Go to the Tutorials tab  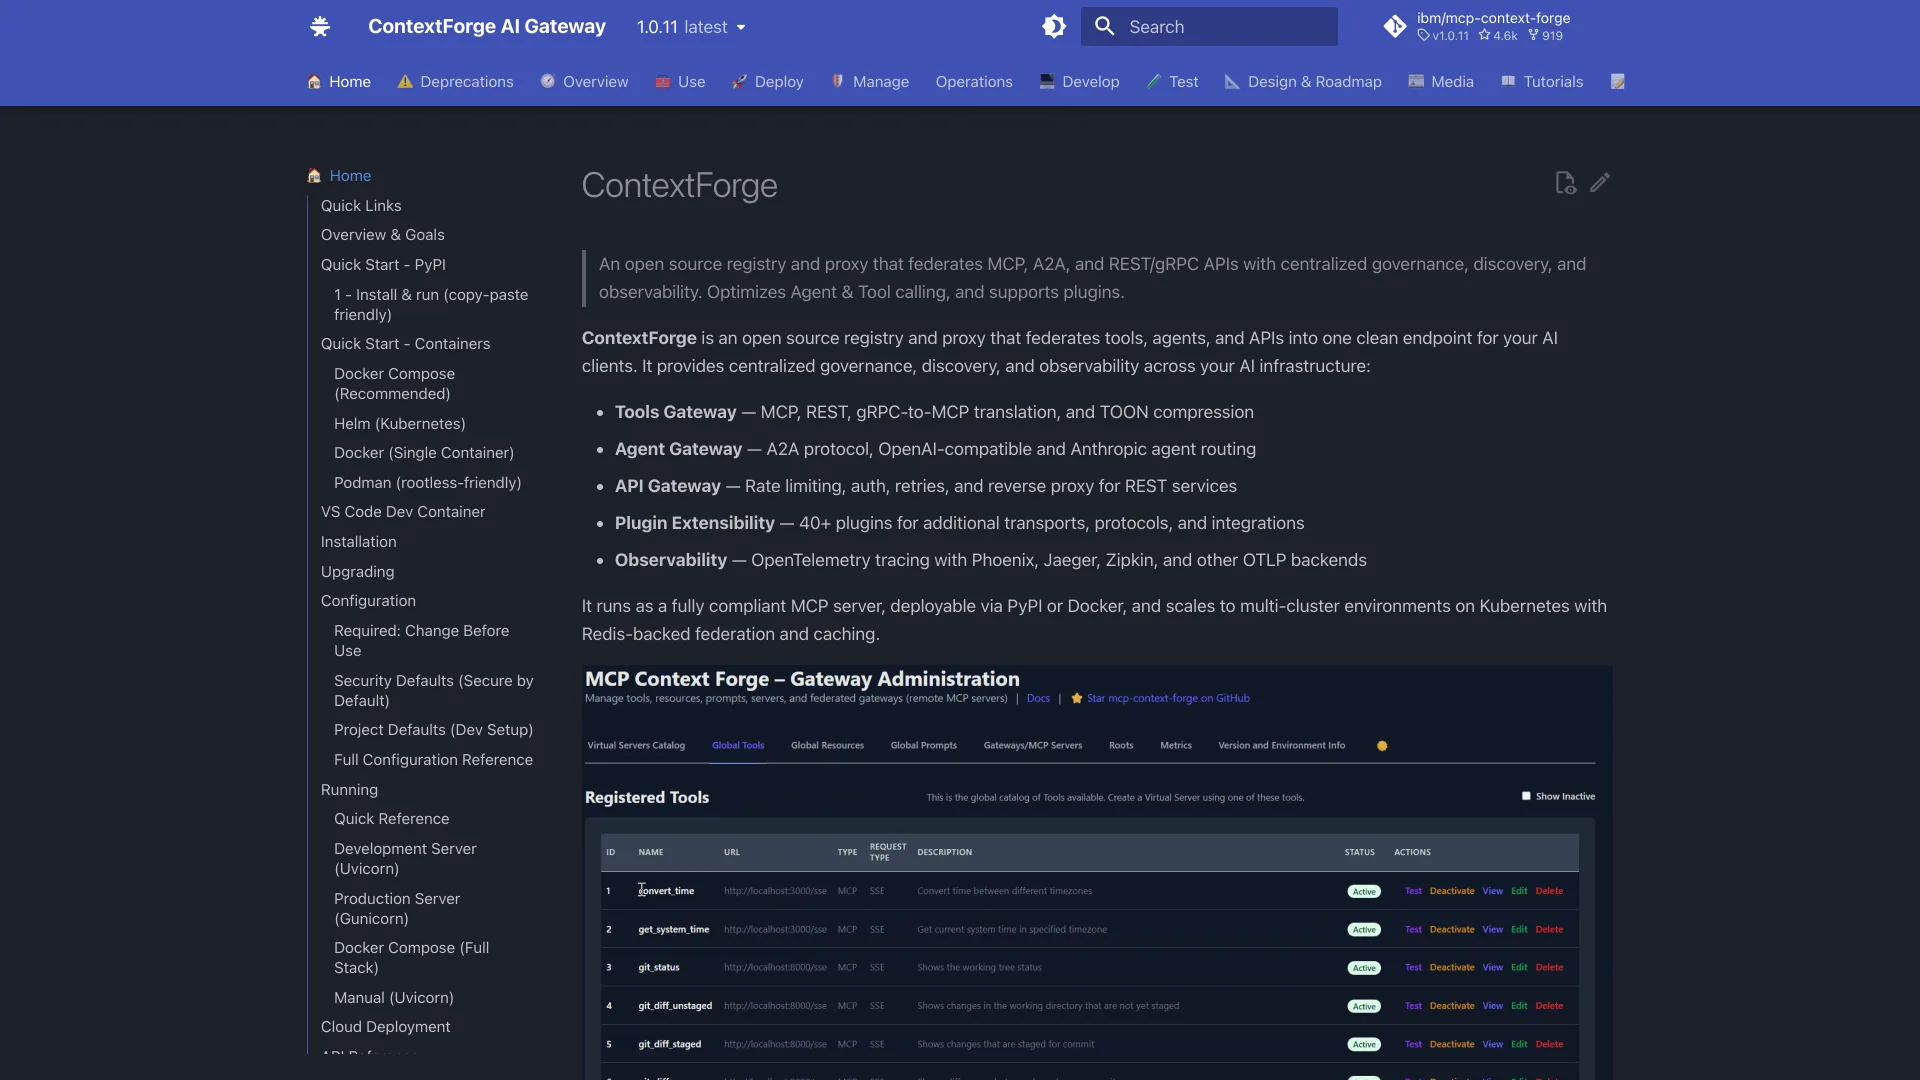click(1542, 82)
